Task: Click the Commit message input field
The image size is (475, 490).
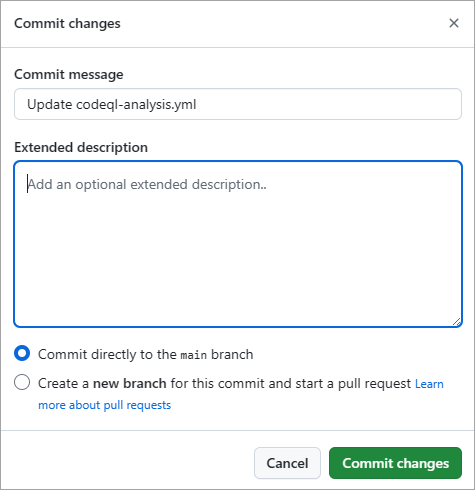Action: pos(238,104)
